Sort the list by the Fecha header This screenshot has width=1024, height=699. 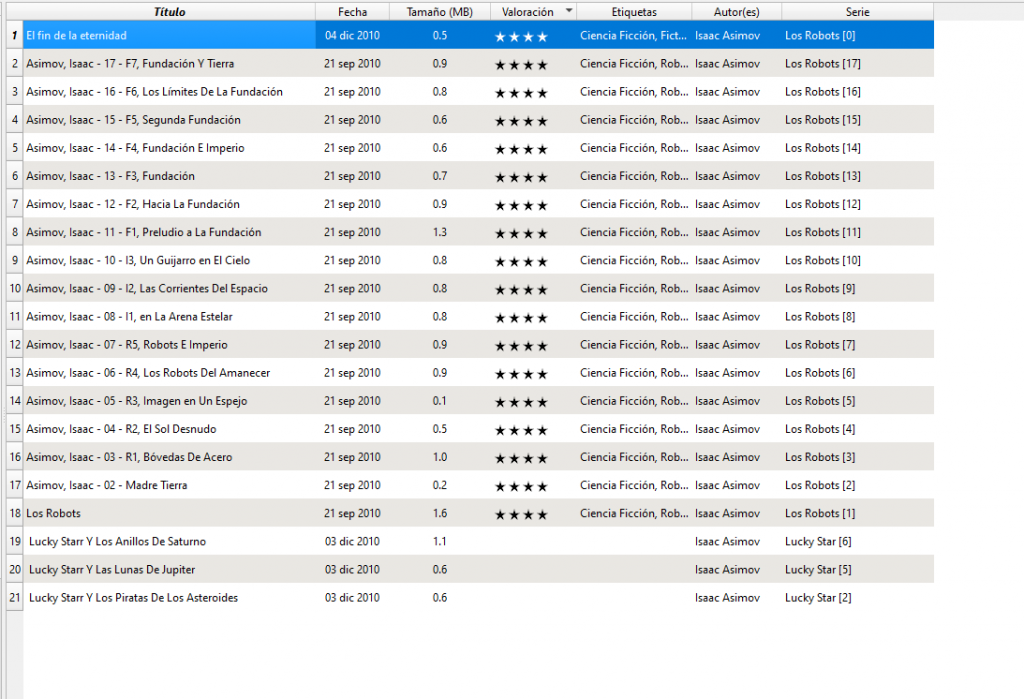(353, 12)
